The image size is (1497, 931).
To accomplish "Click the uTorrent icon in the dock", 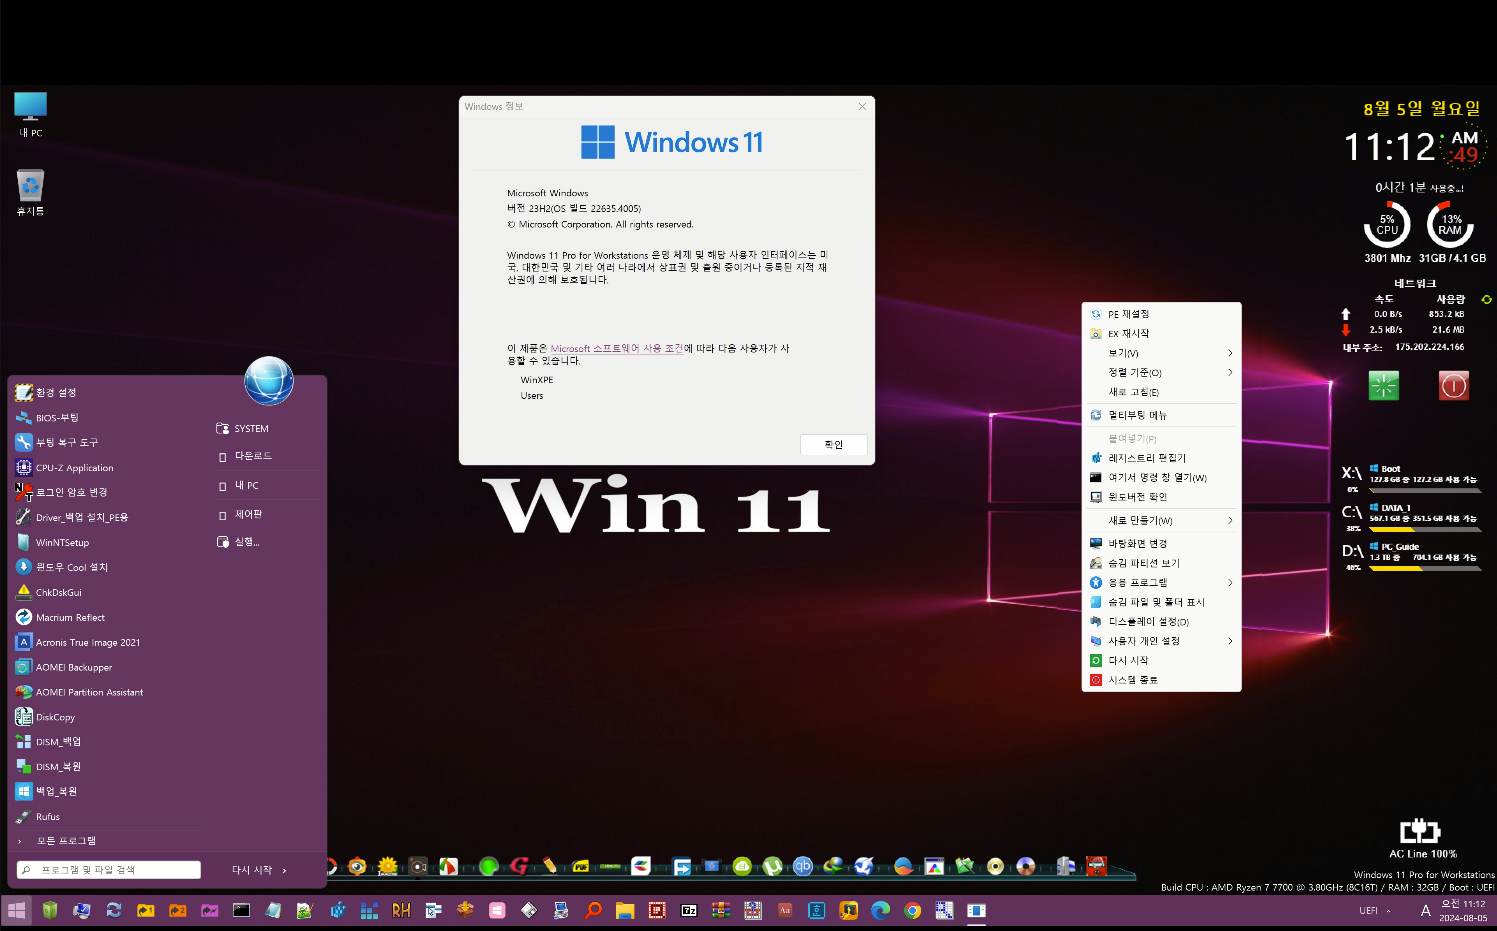I will coord(772,866).
